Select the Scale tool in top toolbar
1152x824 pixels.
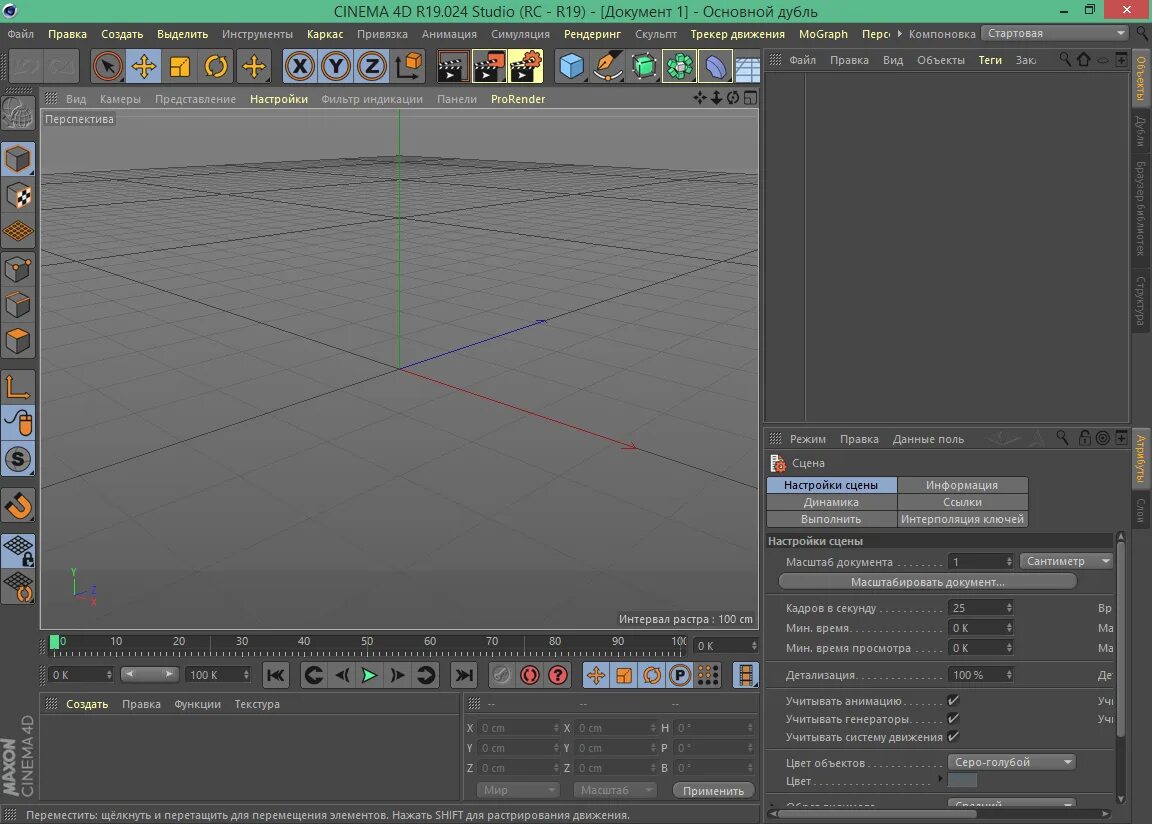(179, 67)
